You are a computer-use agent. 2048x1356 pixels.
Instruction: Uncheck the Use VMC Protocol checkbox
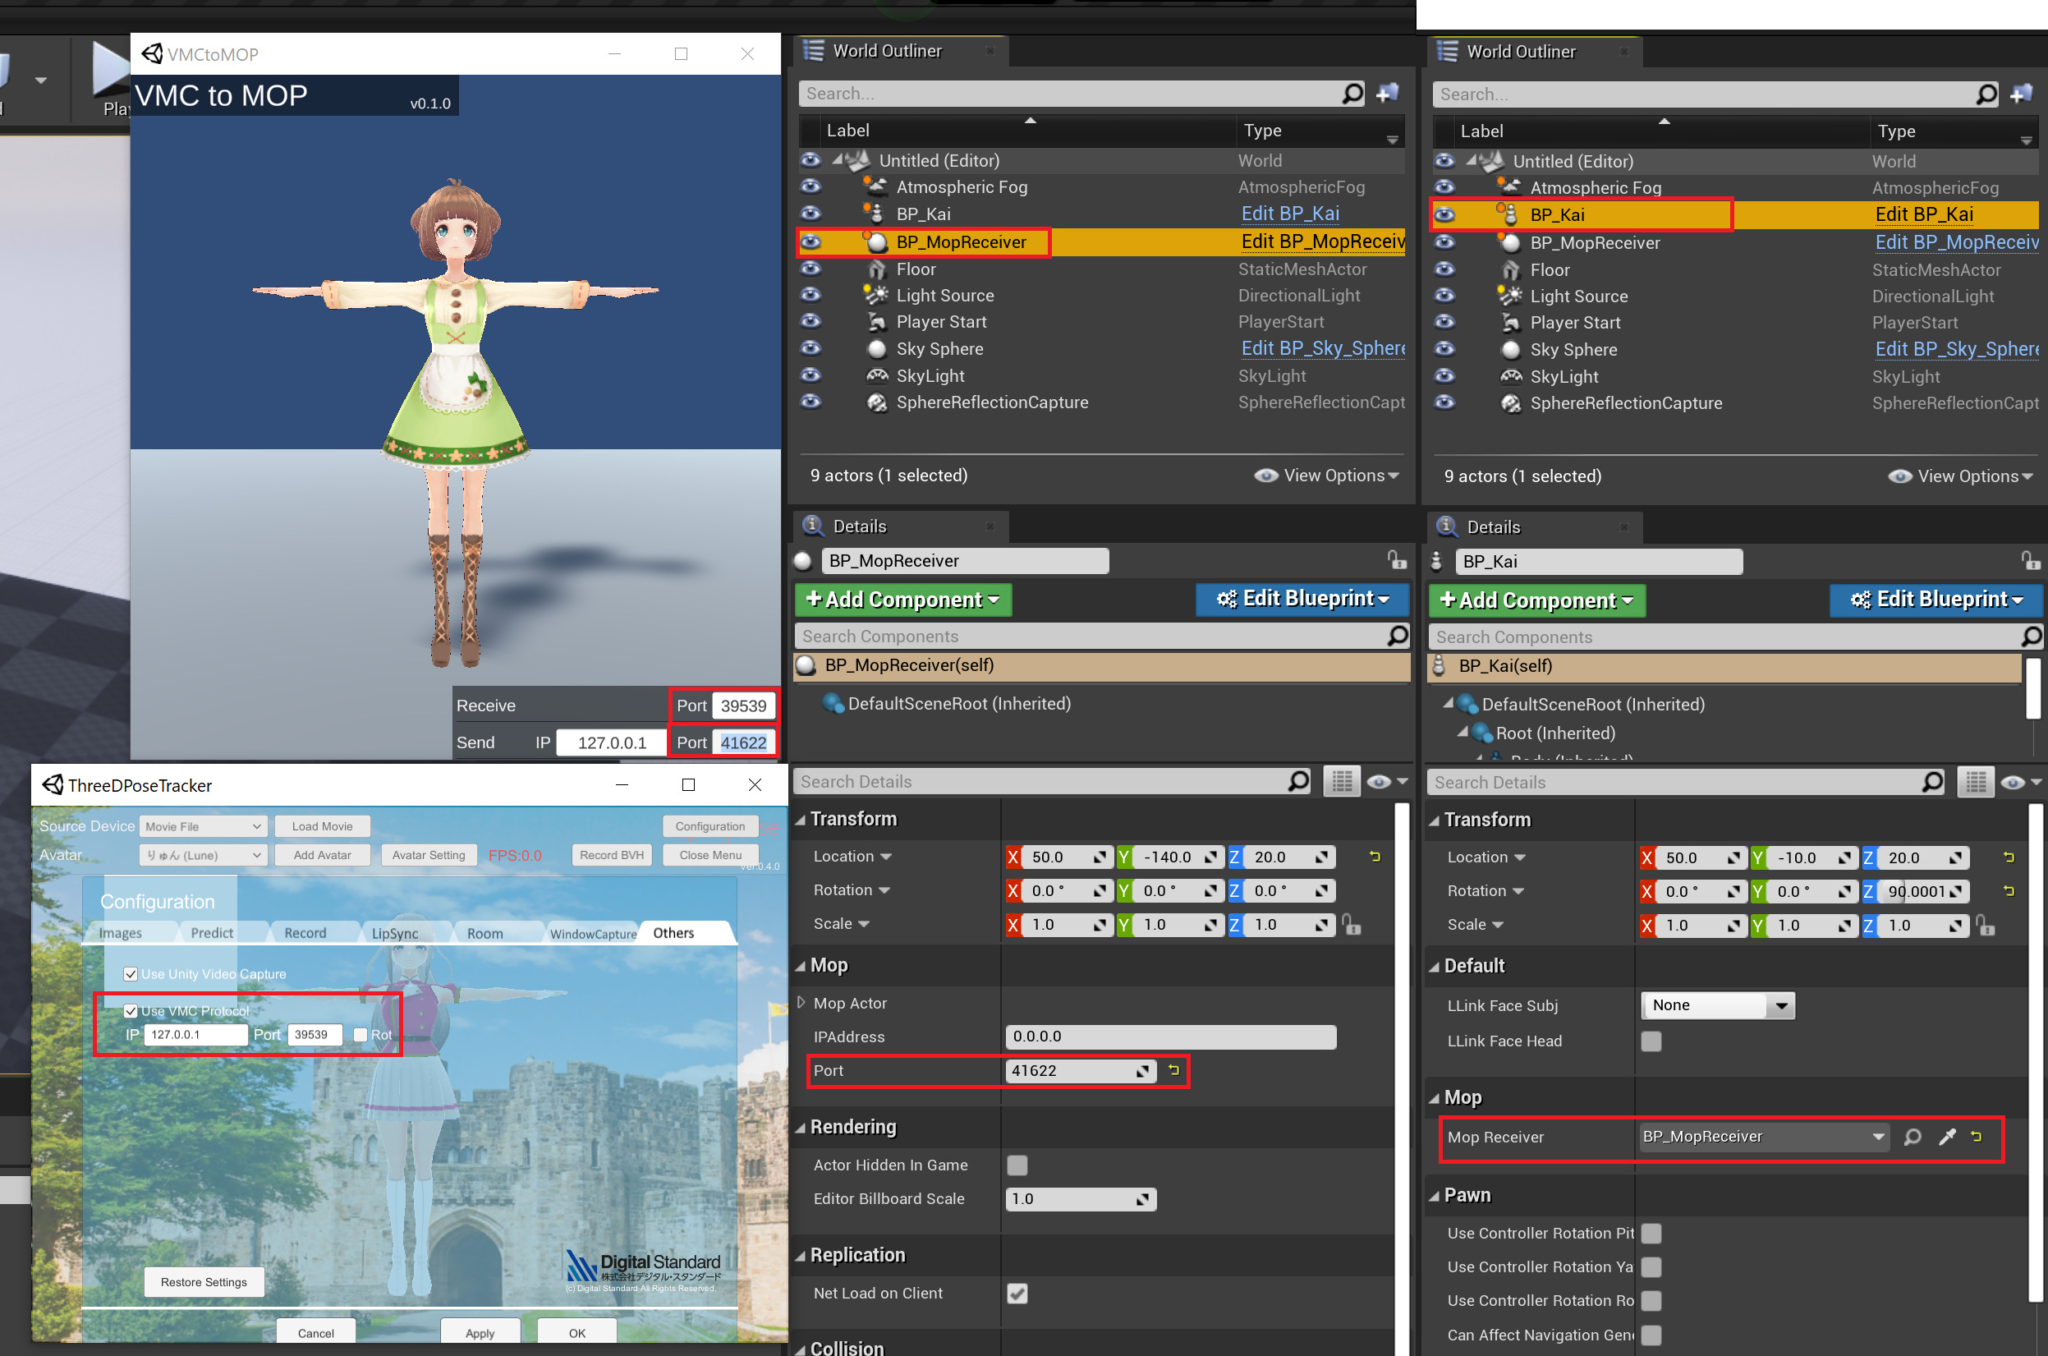click(131, 1011)
